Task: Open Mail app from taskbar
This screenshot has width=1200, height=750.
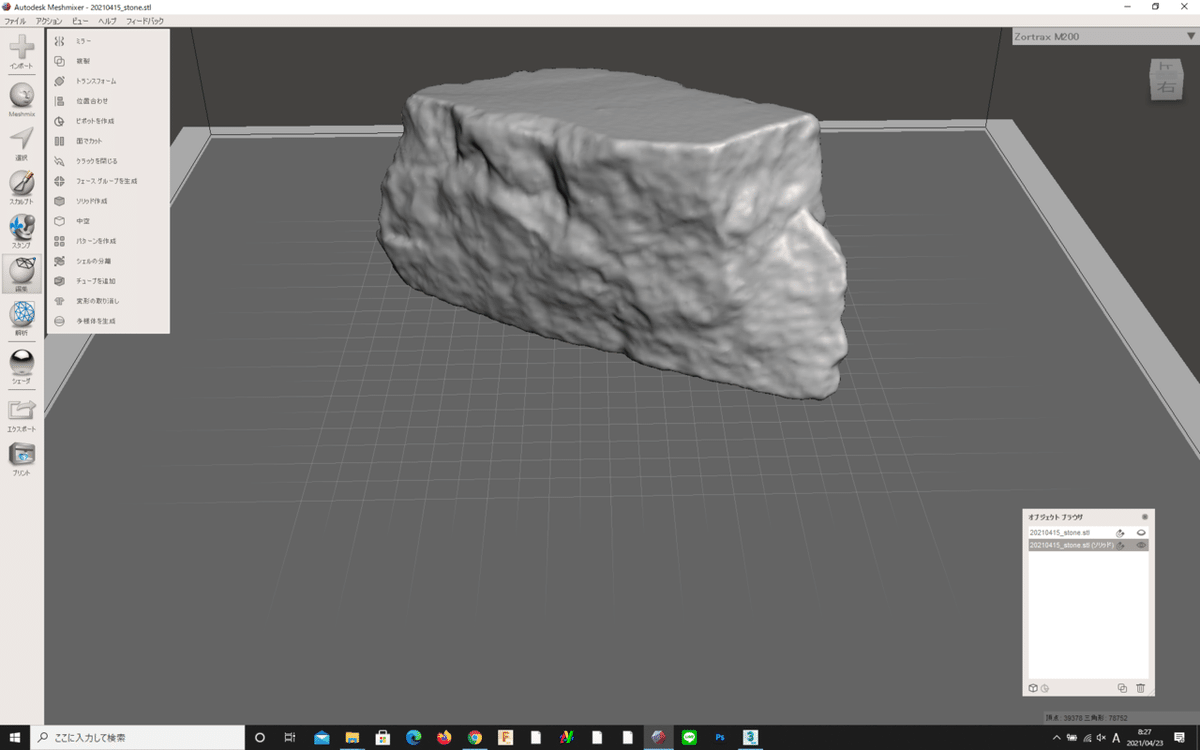Action: pyautogui.click(x=321, y=737)
